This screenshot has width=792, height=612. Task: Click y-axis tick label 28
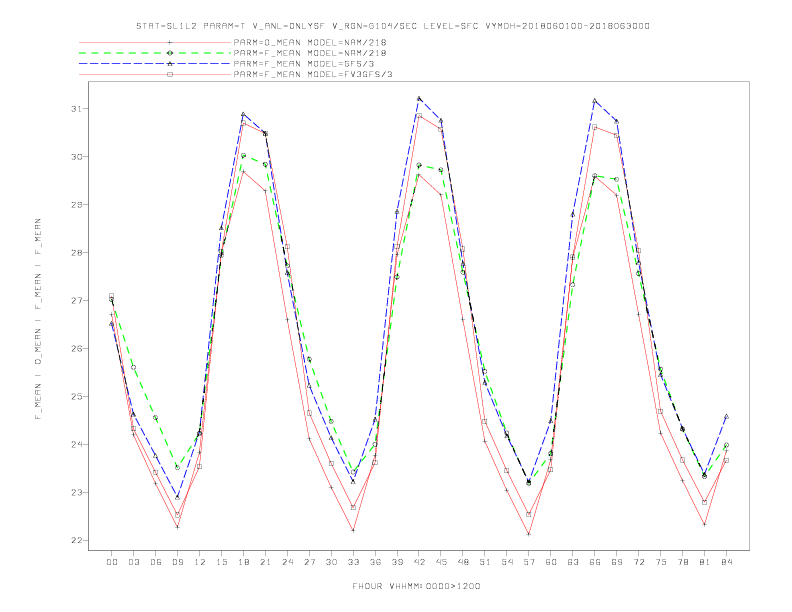tap(77, 252)
